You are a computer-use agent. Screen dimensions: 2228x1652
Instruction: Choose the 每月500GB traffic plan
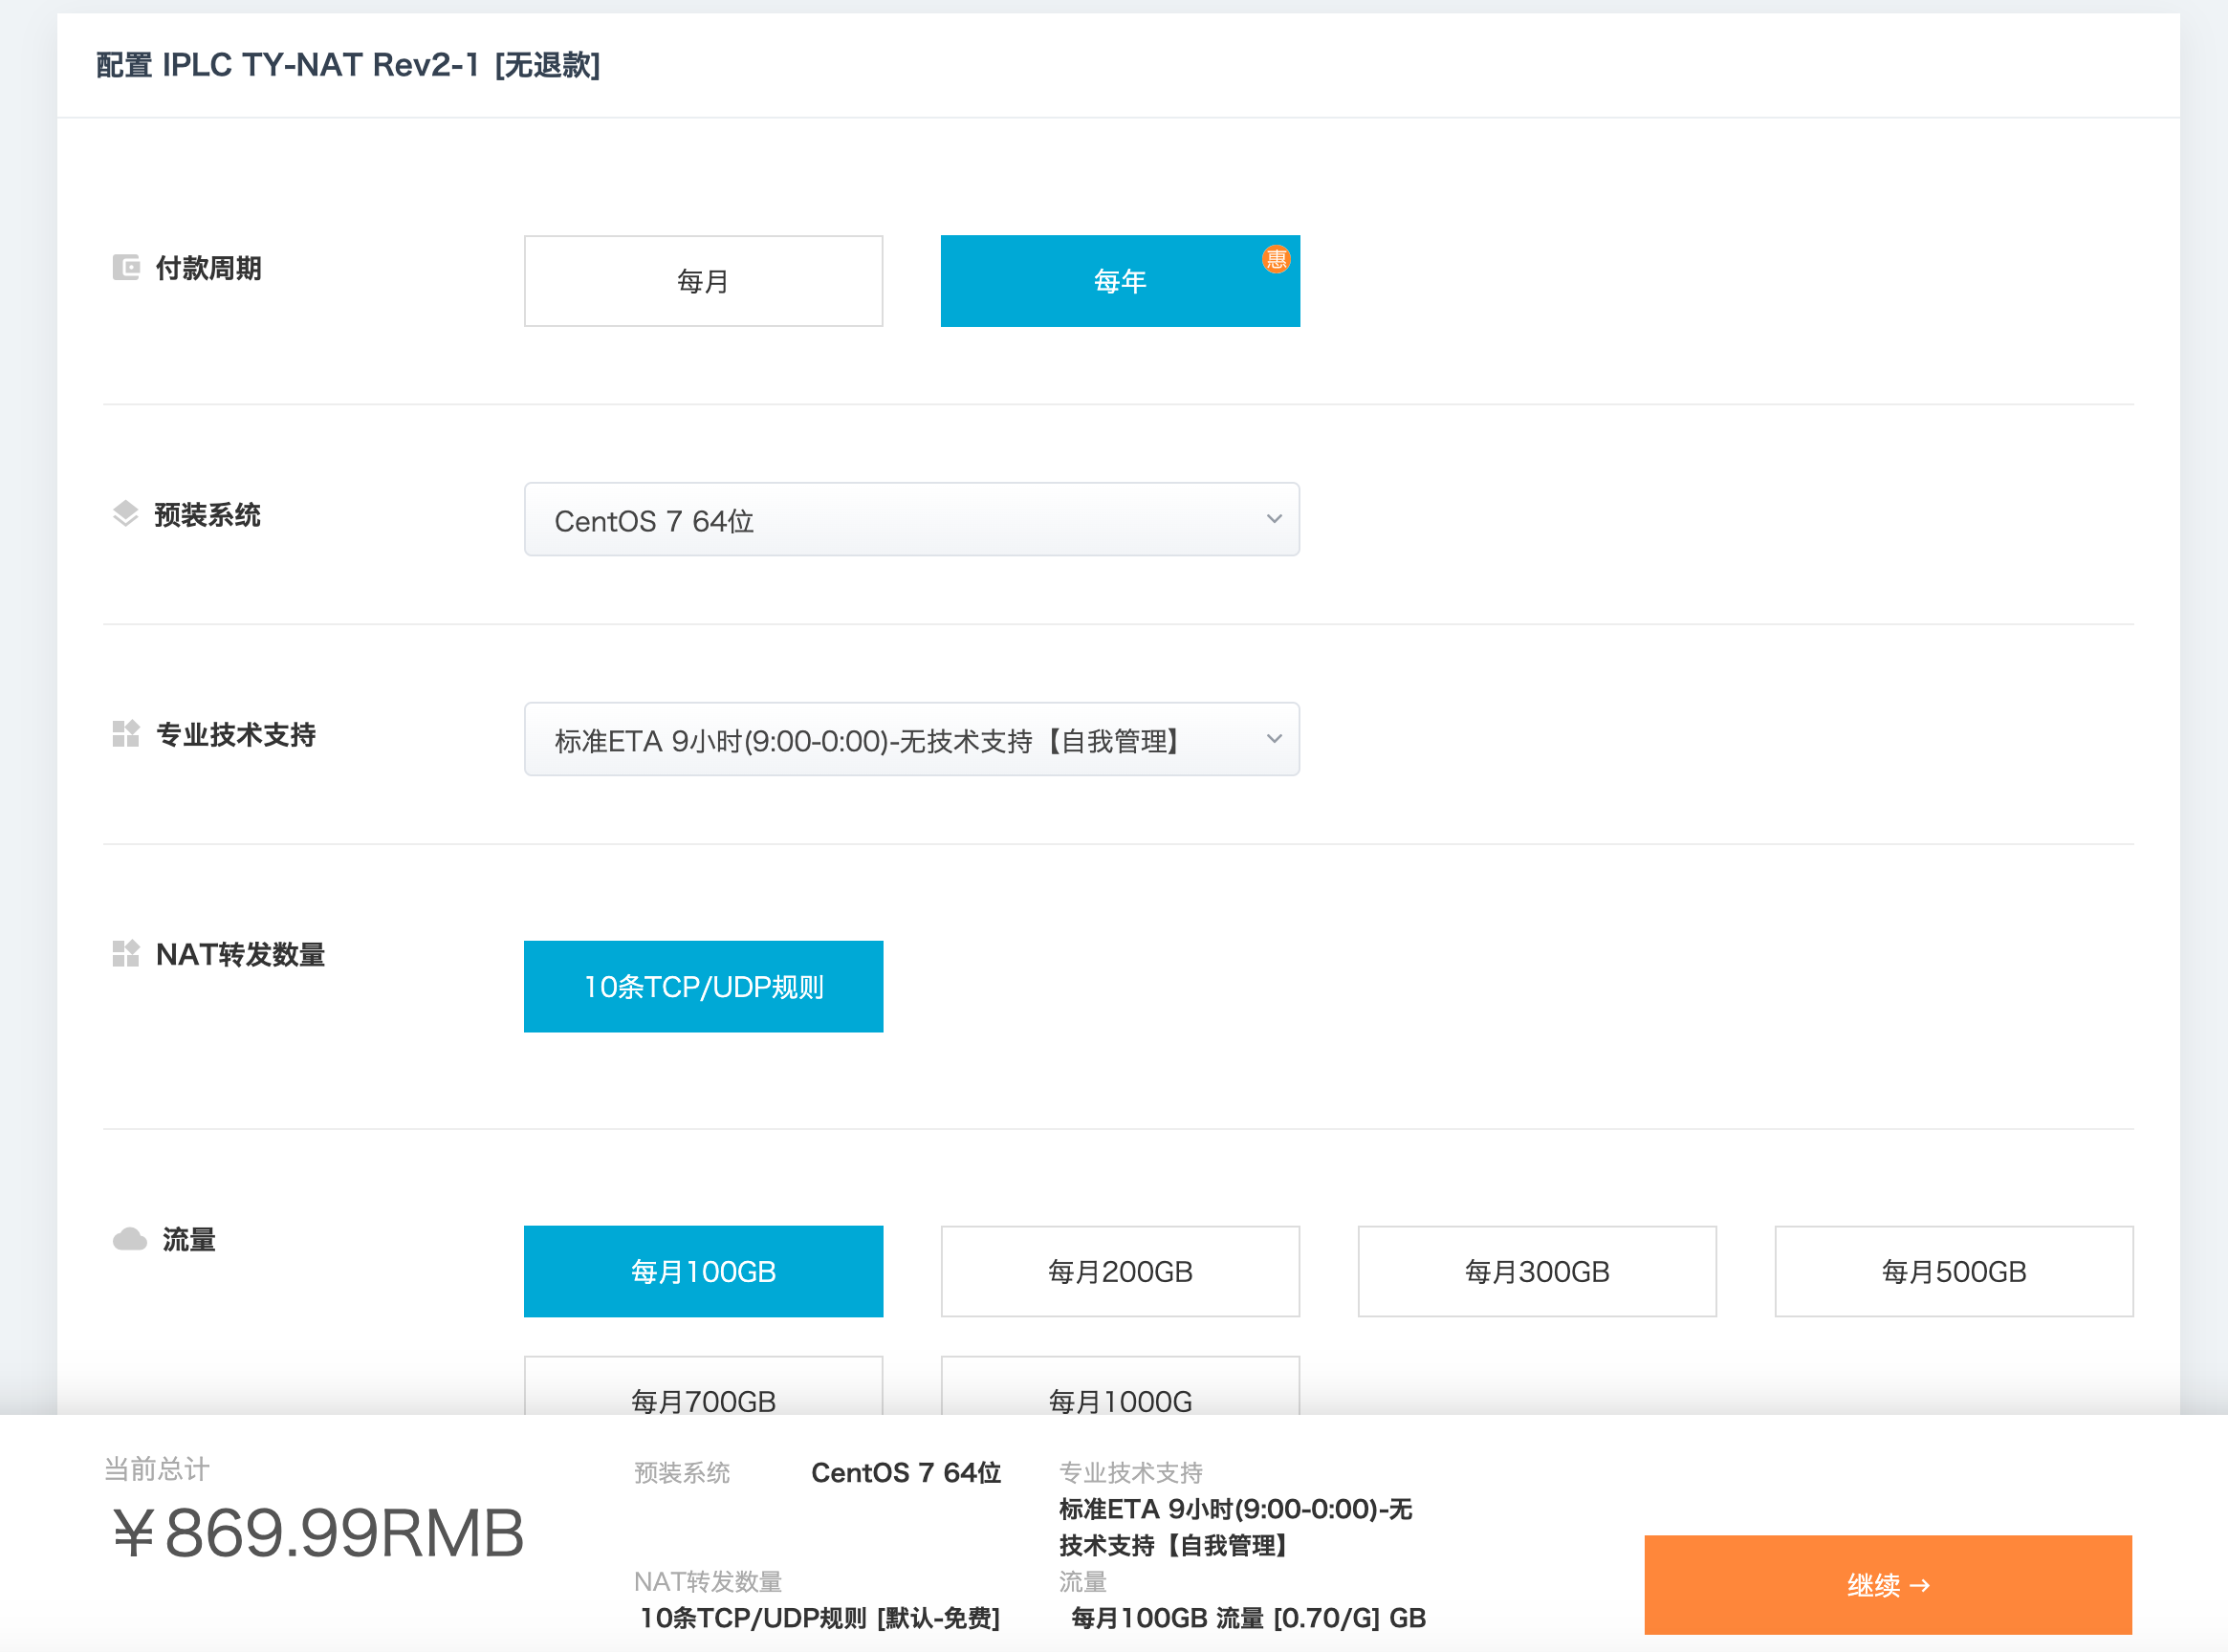click(1954, 1272)
